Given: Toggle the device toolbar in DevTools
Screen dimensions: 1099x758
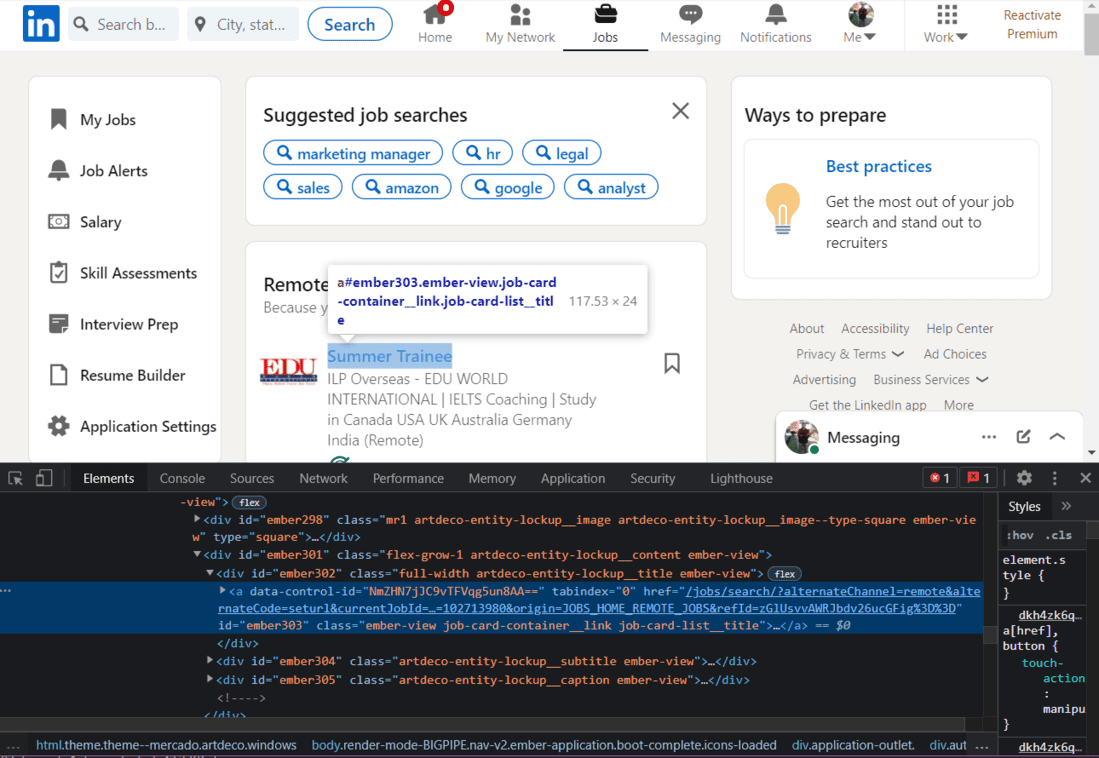Looking at the screenshot, I should tap(43, 478).
